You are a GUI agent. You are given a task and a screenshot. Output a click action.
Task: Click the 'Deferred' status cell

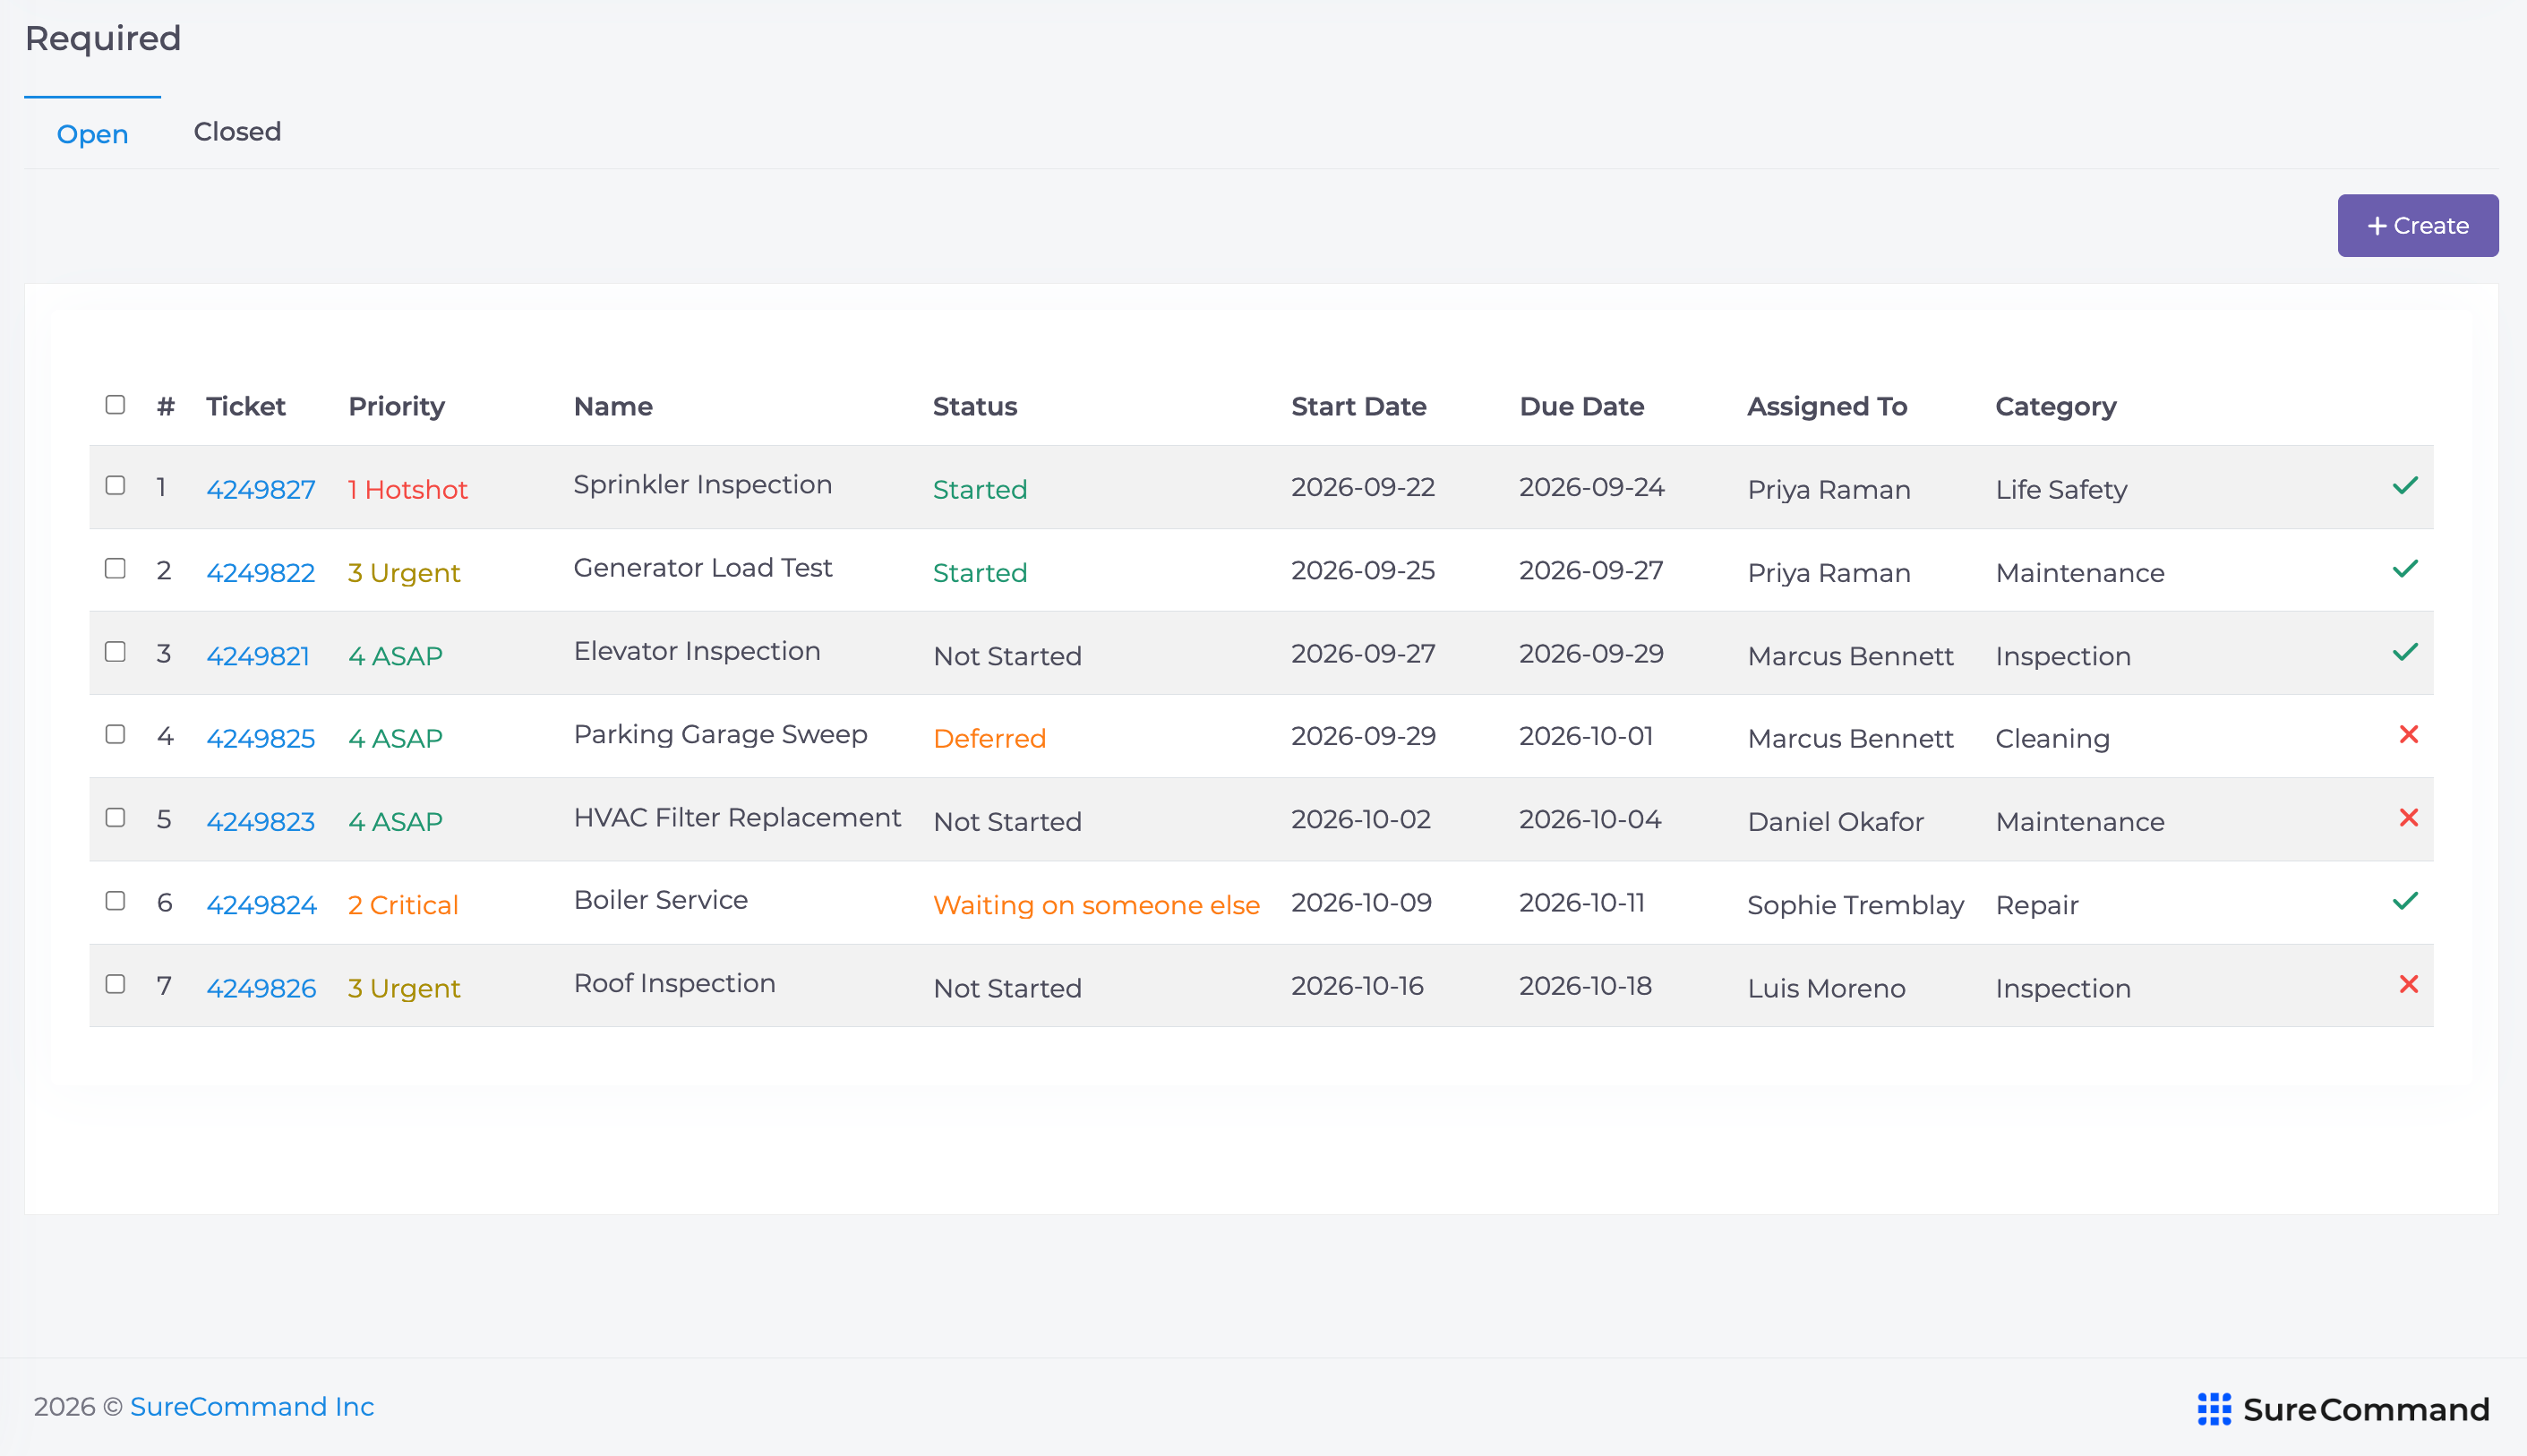(x=989, y=738)
